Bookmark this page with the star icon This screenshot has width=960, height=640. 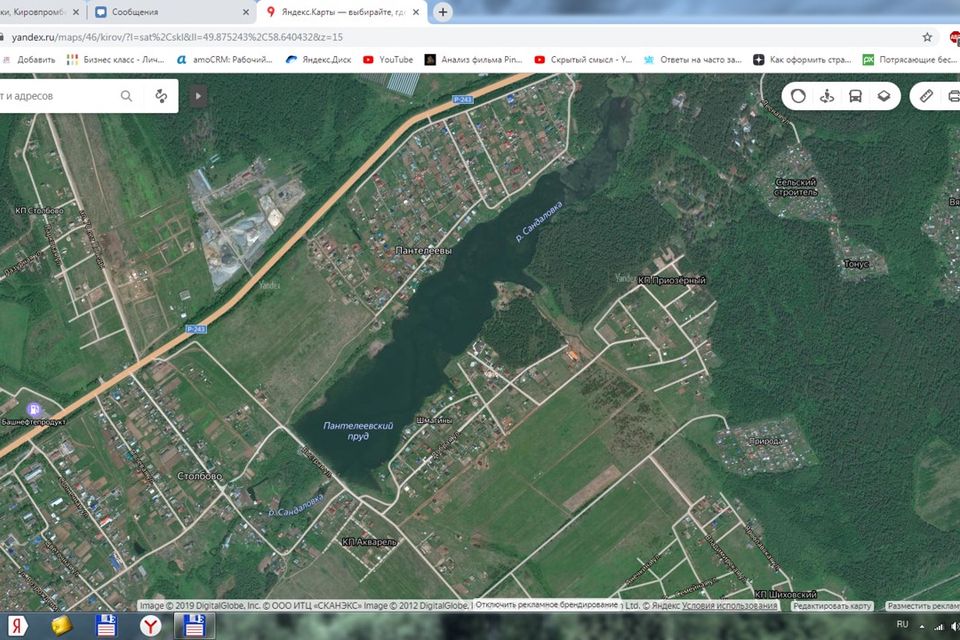[x=927, y=37]
